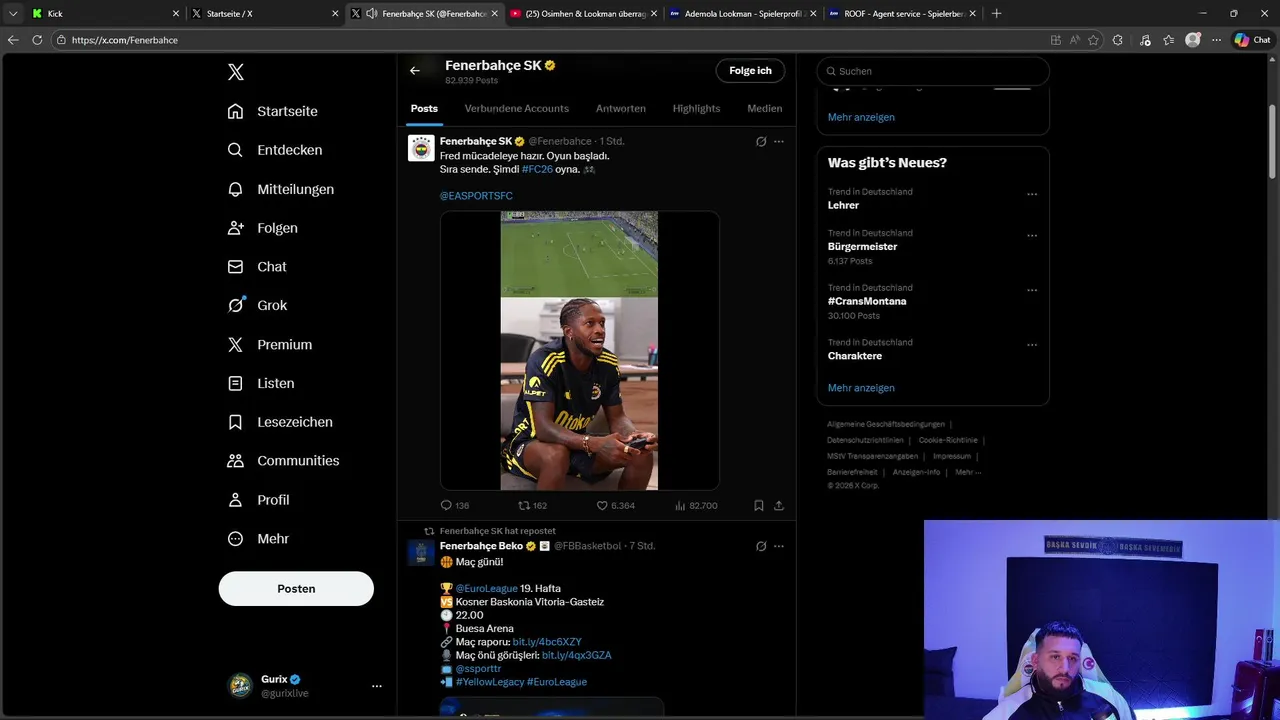Open Lesezeichen bookmarks
This screenshot has height=720, width=1280.
(280, 422)
